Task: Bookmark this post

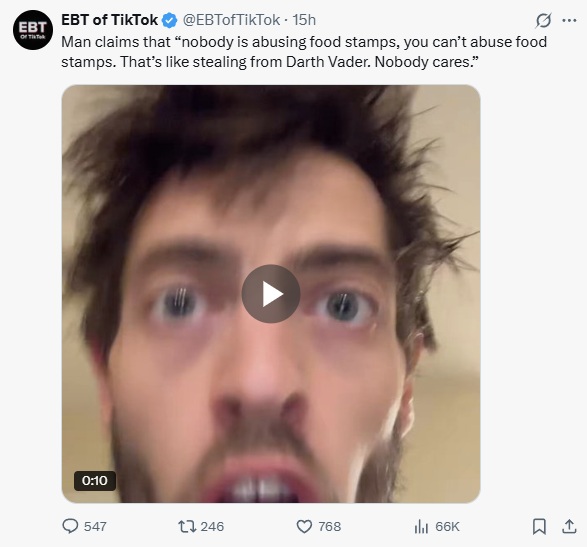Action: (x=539, y=526)
